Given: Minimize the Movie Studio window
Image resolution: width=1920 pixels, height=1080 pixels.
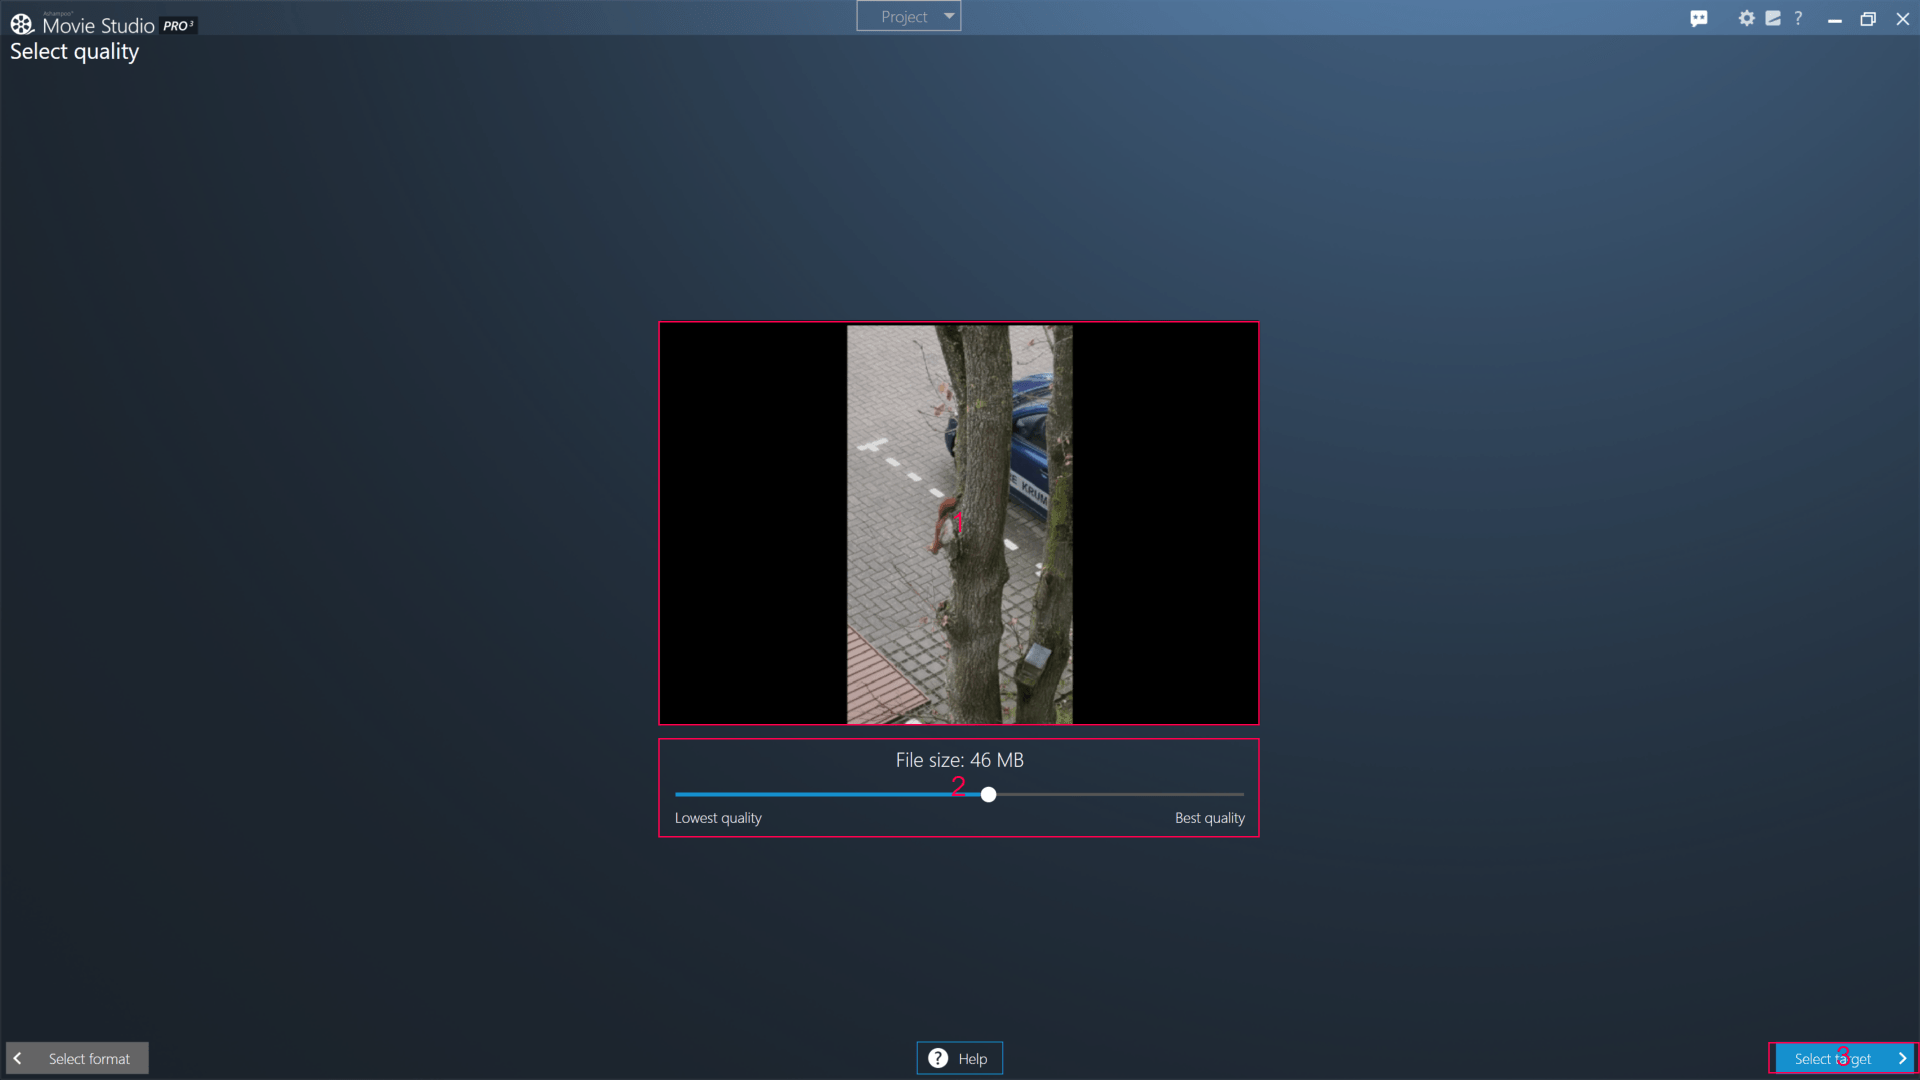Looking at the screenshot, I should point(1834,18).
